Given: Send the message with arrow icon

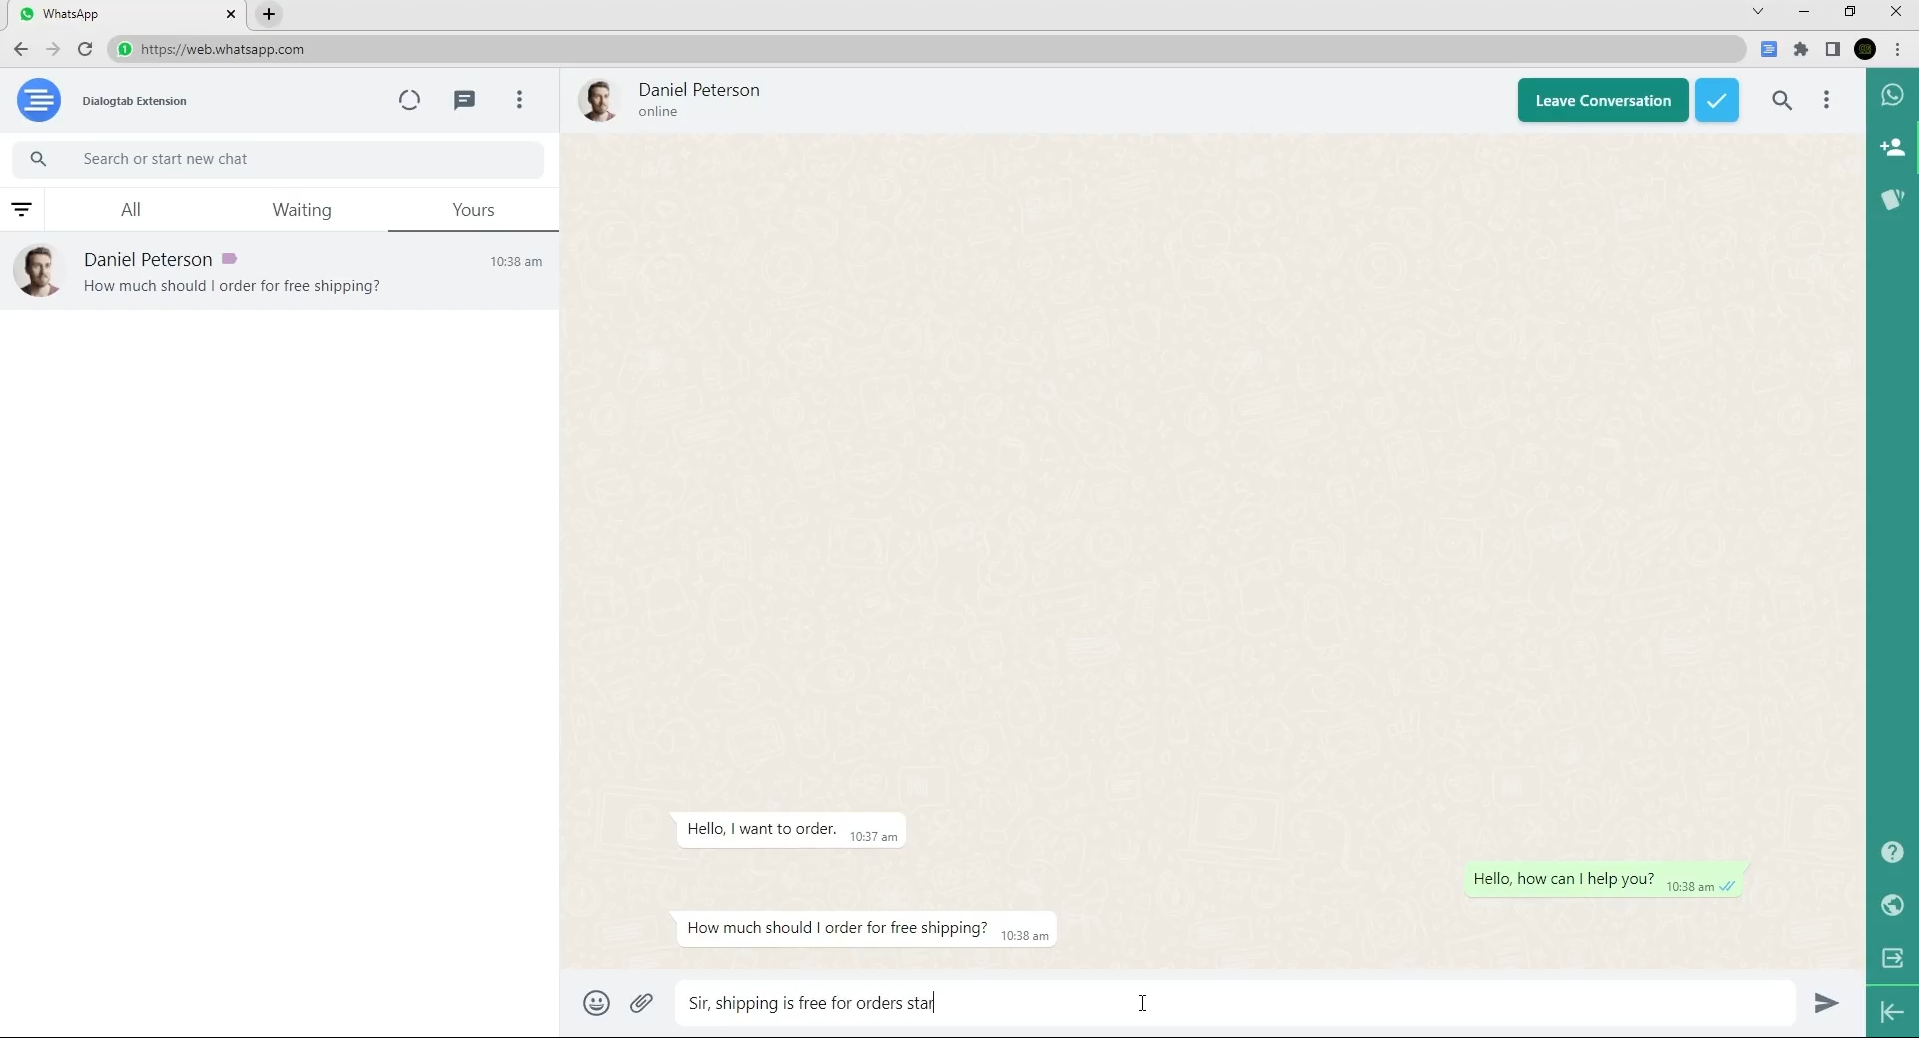Looking at the screenshot, I should tap(1826, 1003).
